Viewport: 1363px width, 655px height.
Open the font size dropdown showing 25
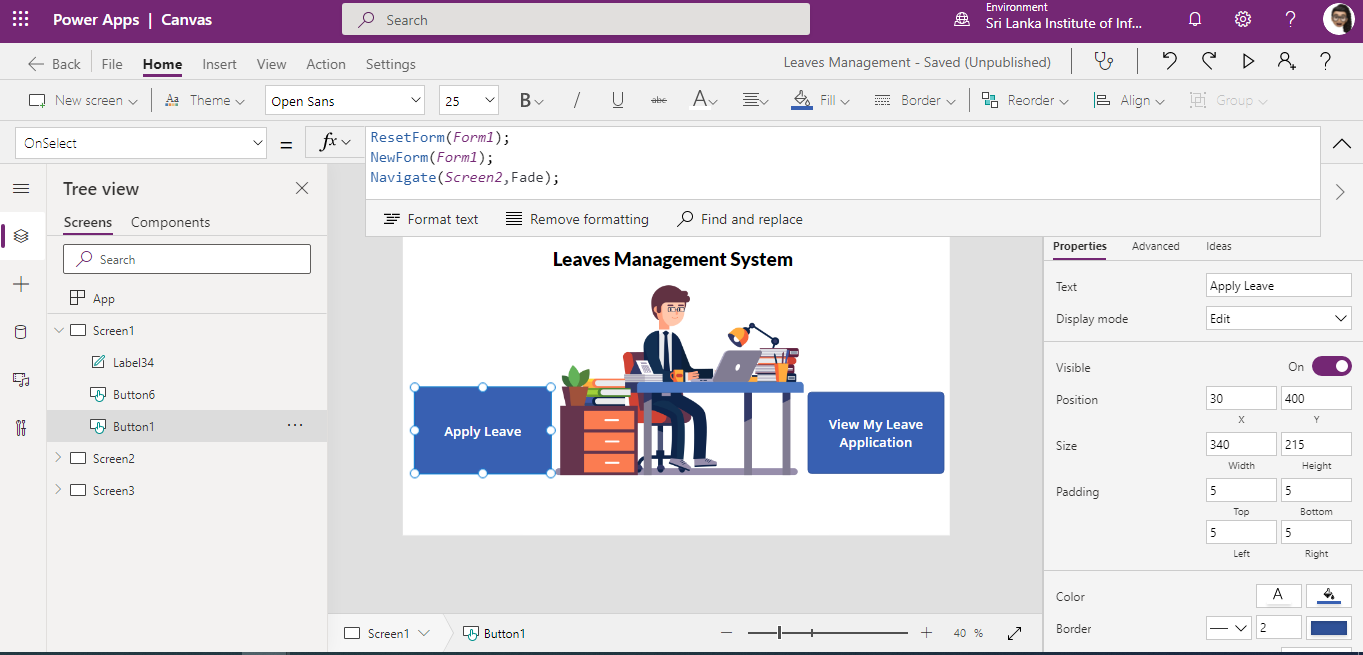point(469,101)
